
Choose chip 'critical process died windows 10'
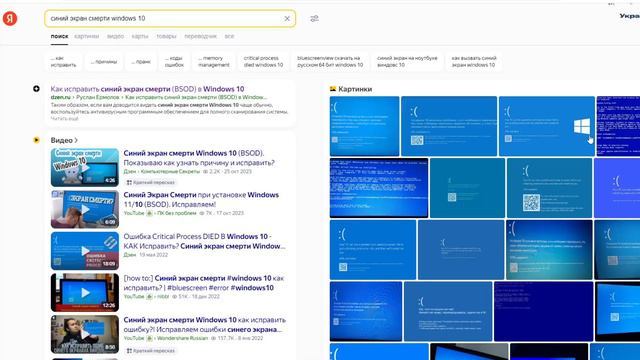pyautogui.click(x=263, y=62)
